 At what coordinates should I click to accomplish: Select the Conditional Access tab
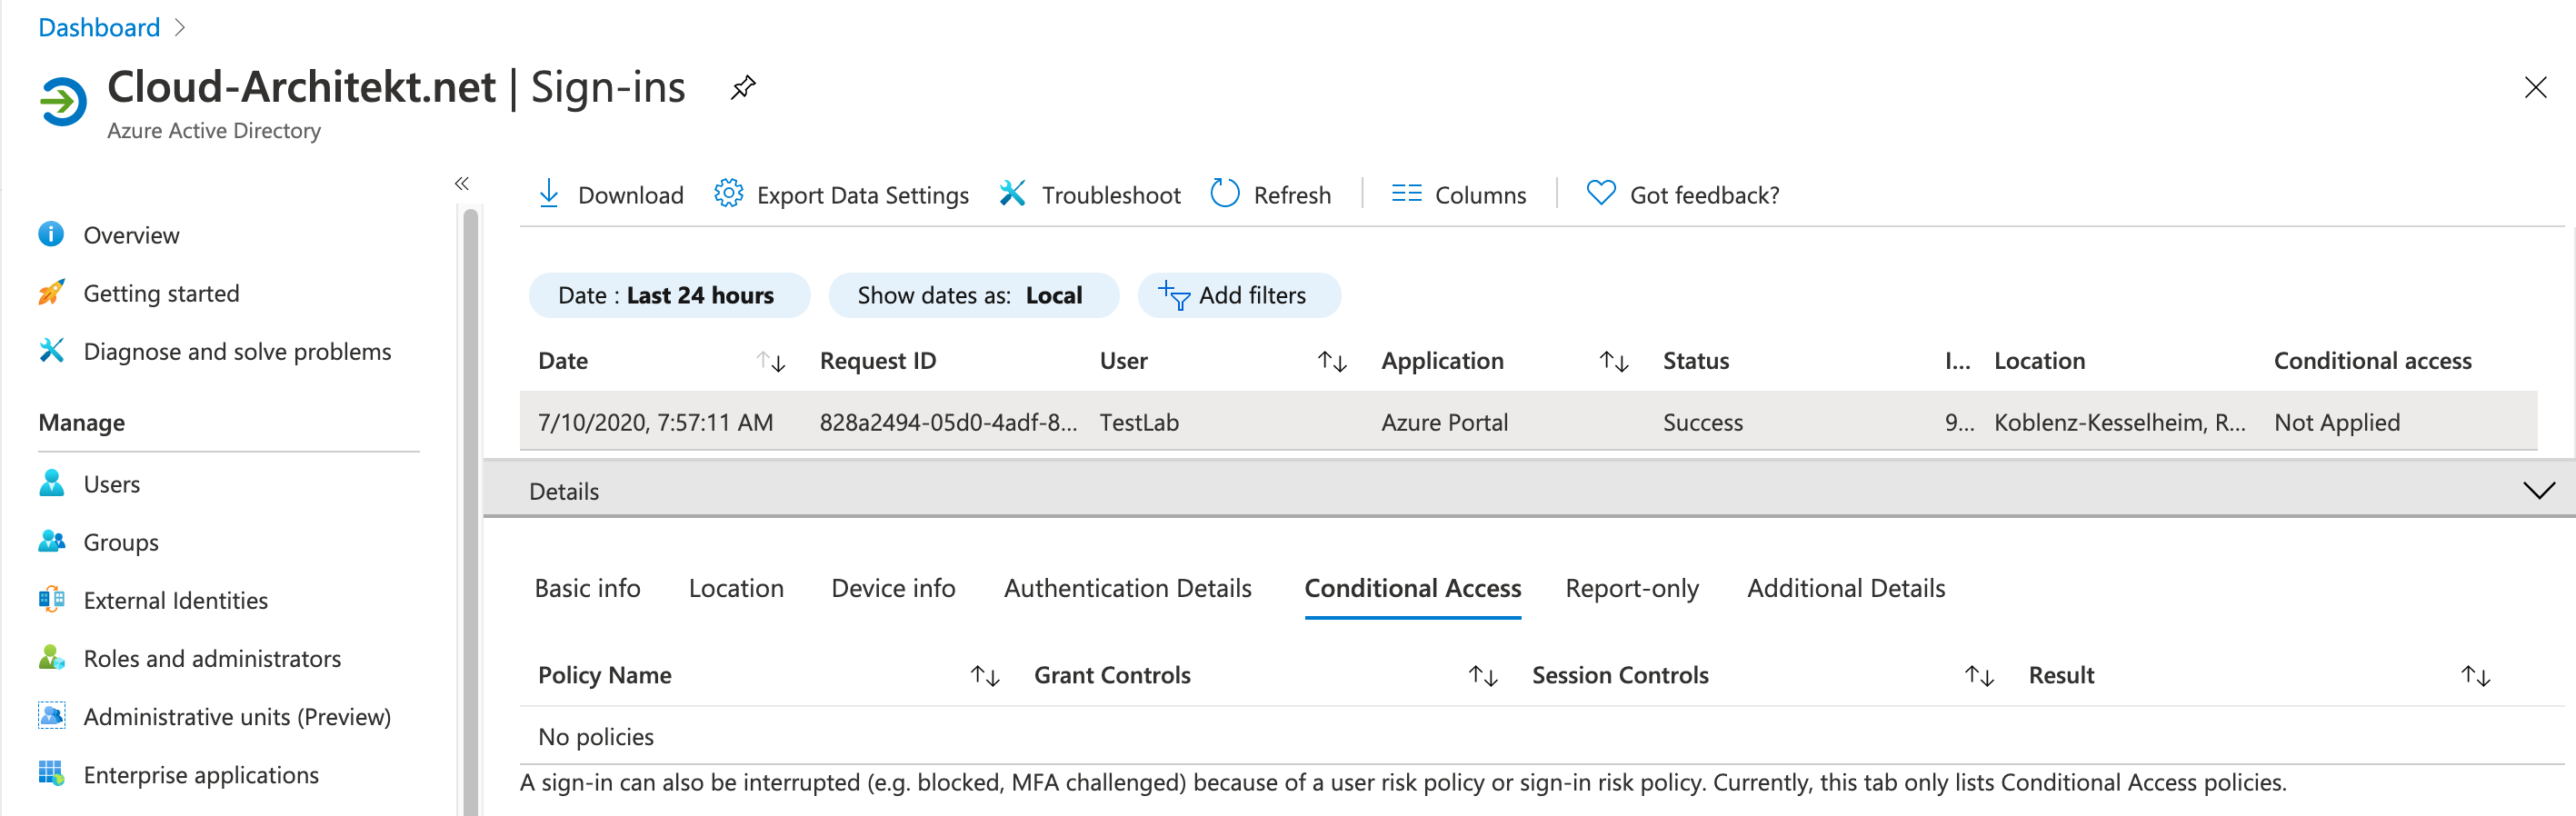pos(1412,588)
